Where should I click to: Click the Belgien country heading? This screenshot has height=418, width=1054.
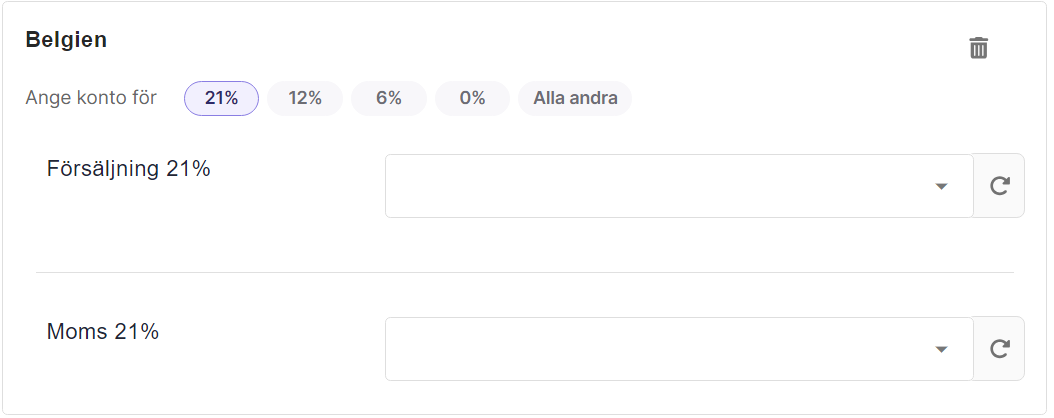tap(66, 40)
